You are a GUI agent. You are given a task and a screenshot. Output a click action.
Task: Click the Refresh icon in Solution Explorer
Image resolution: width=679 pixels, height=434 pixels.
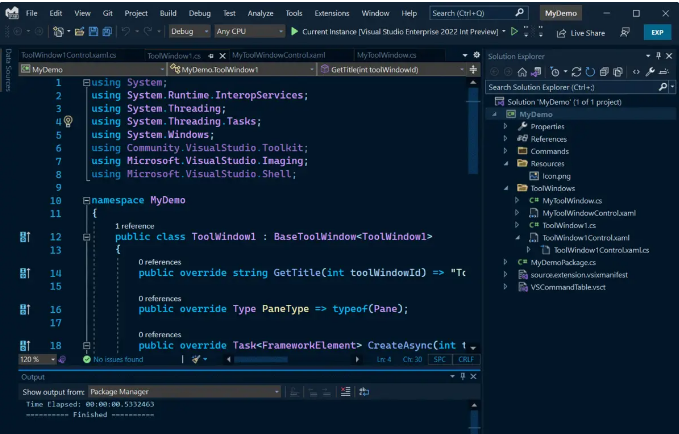(x=590, y=72)
